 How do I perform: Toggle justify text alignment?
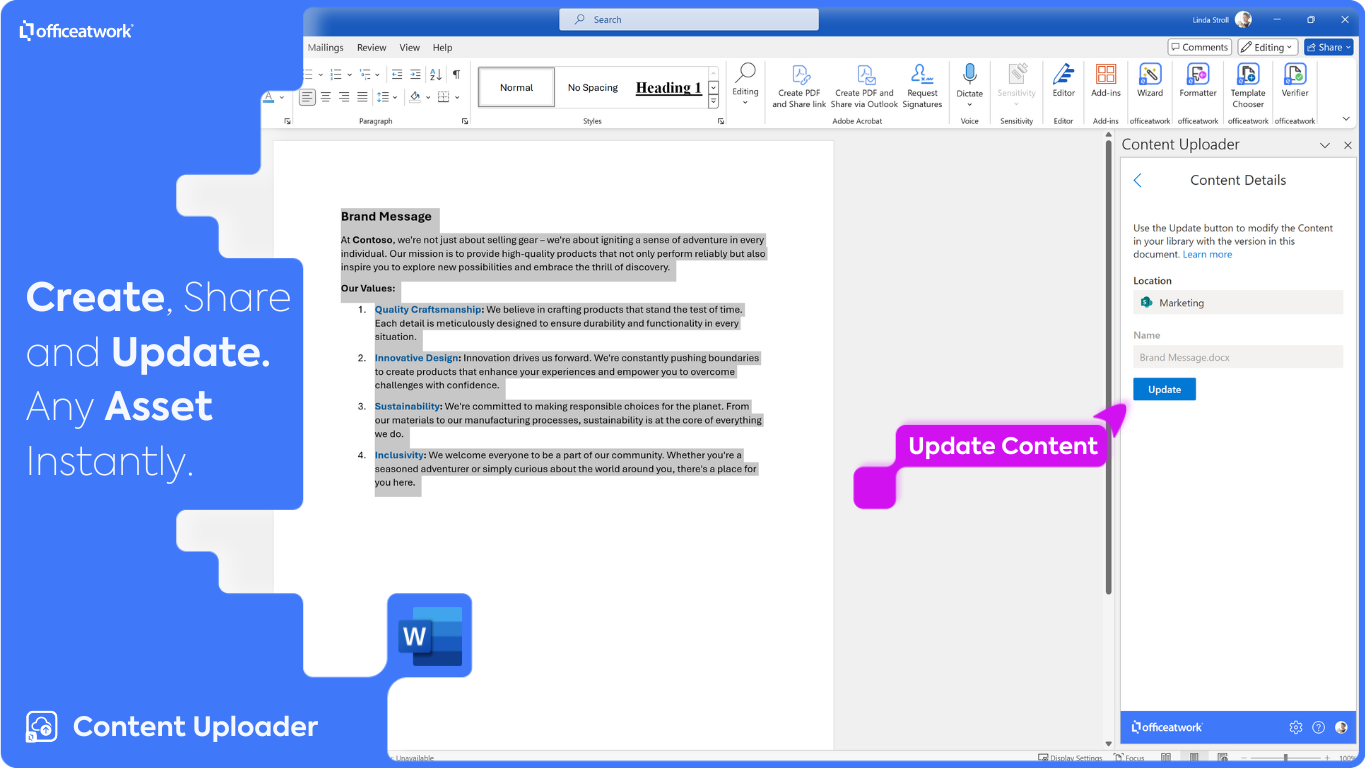click(362, 97)
